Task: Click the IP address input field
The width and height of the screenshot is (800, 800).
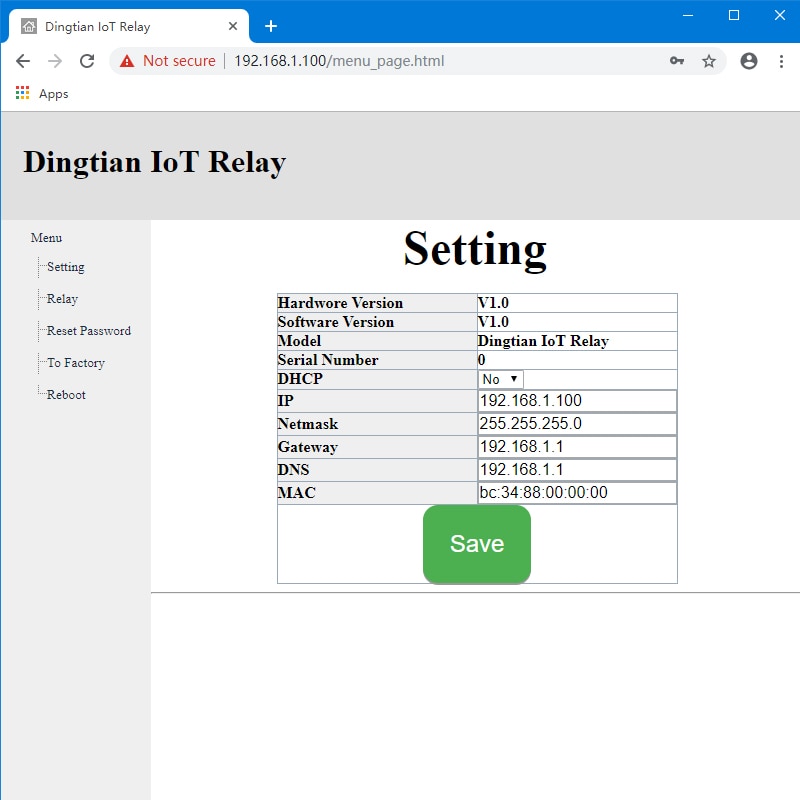Action: coord(577,401)
